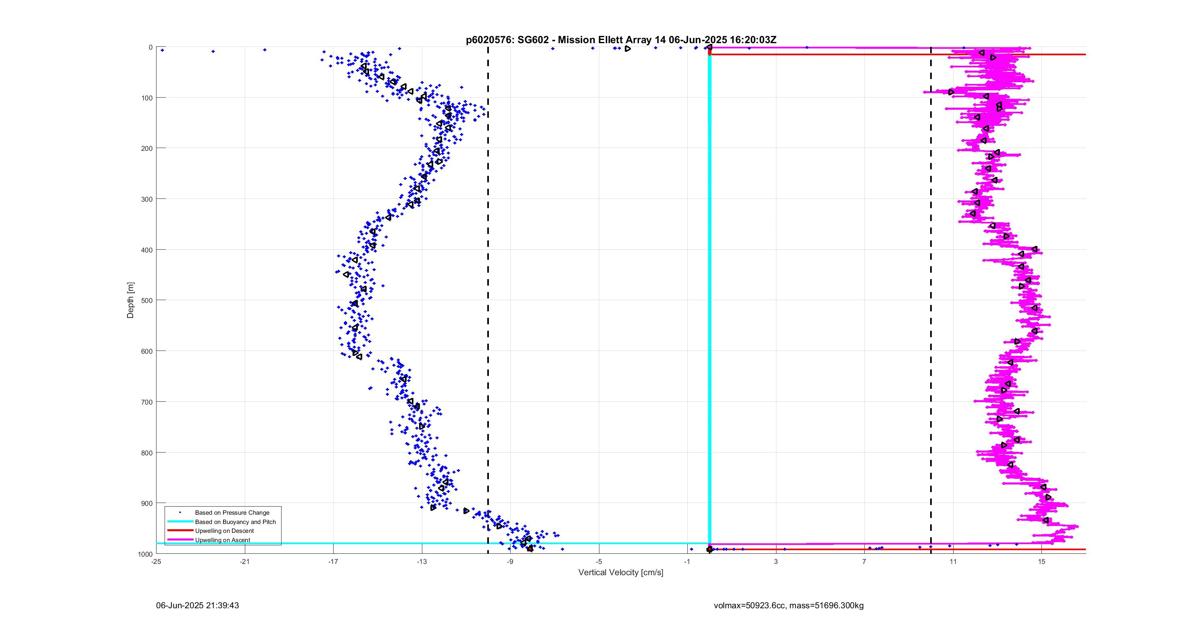Click the dark red line sample in the legend
1200x622 pixels.
pyautogui.click(x=180, y=531)
